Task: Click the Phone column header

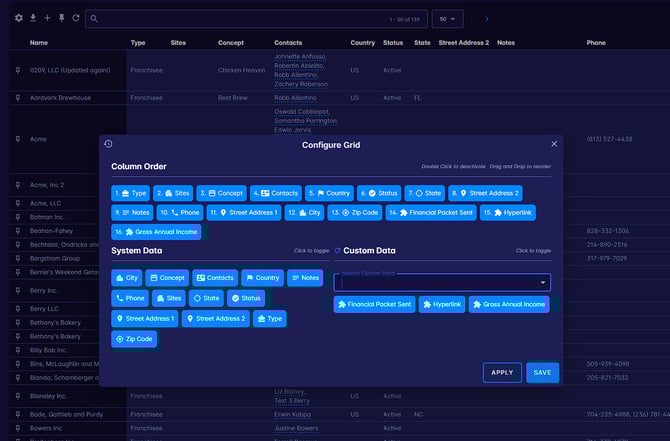Action: coord(596,43)
